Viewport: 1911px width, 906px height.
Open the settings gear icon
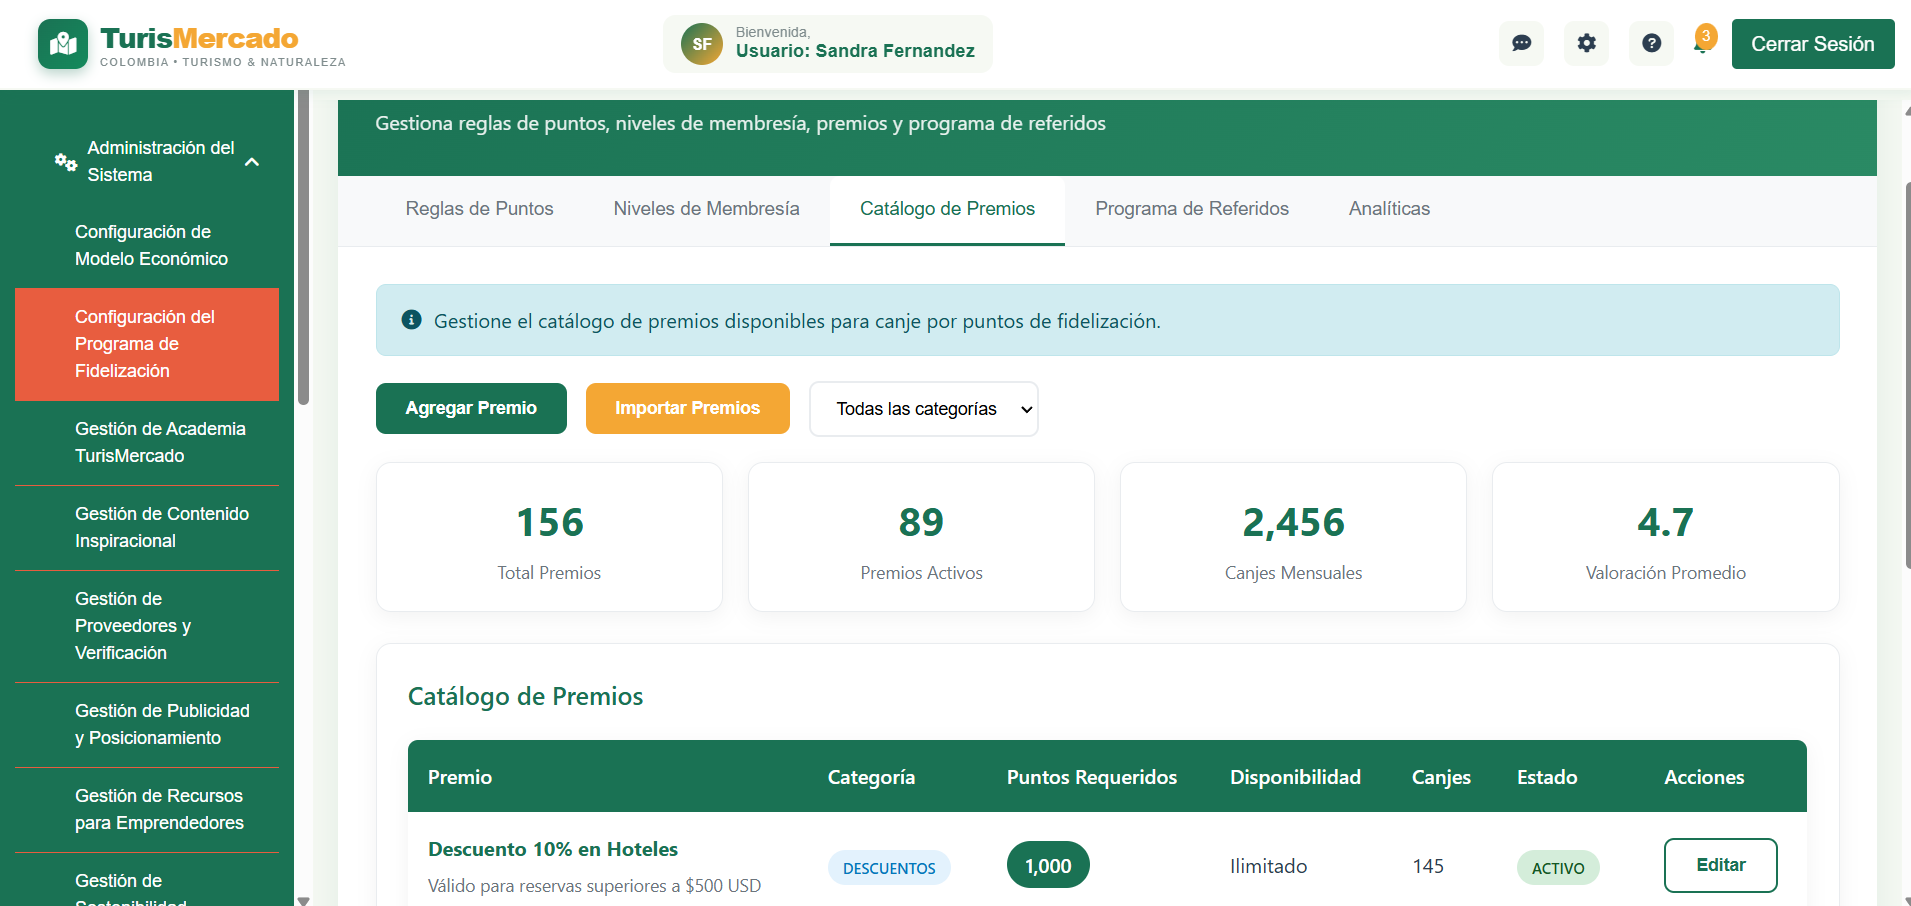click(x=1586, y=43)
